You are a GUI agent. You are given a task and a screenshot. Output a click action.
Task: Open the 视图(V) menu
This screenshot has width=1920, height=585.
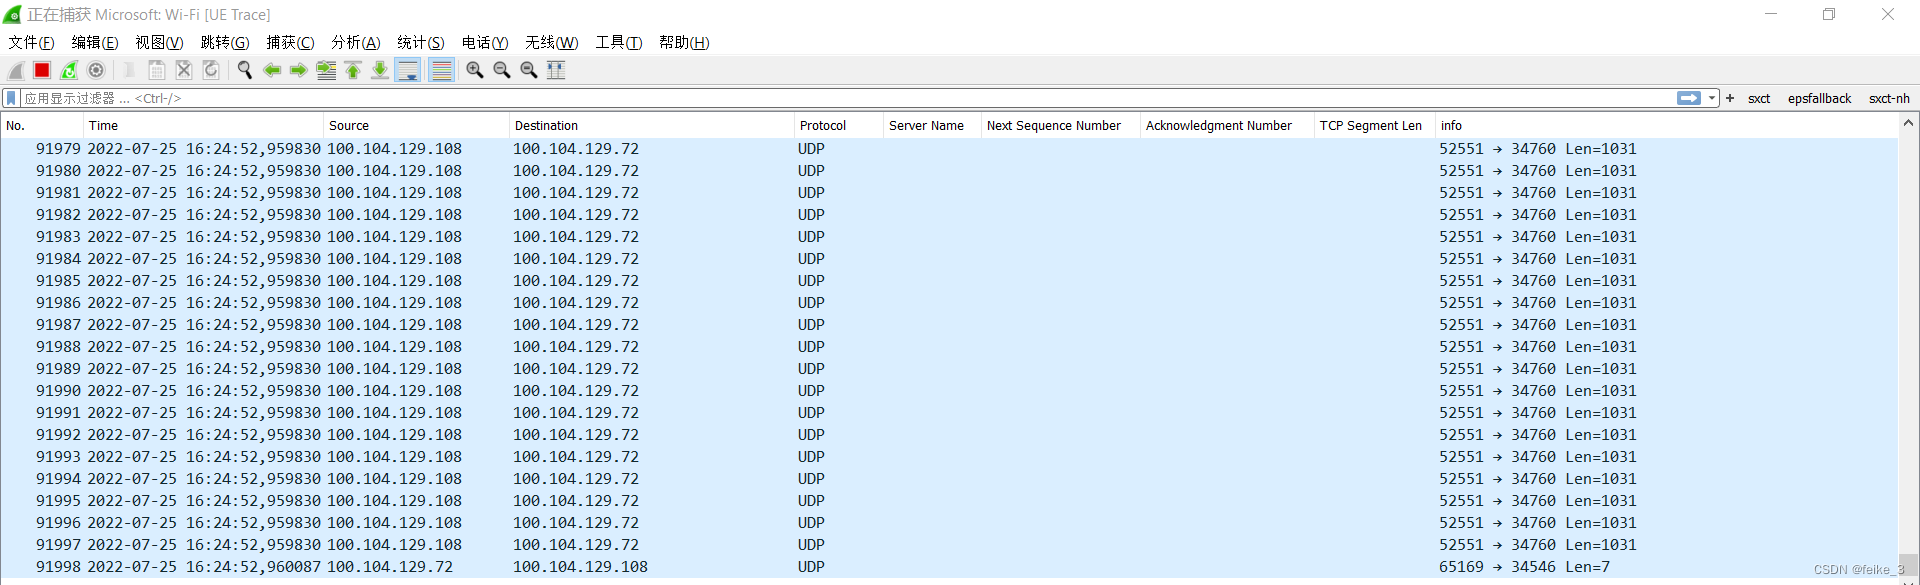(x=159, y=42)
